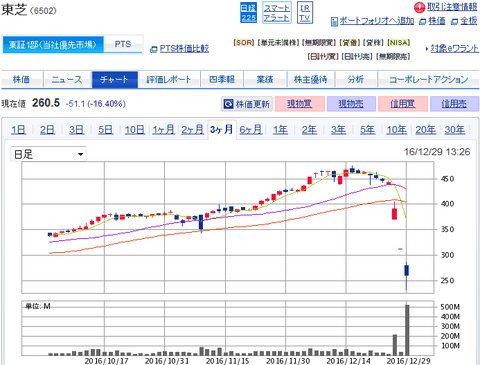This screenshot has width=480, height=365.
Task: Click the largest volume bar on 12/29
Action: point(407,330)
